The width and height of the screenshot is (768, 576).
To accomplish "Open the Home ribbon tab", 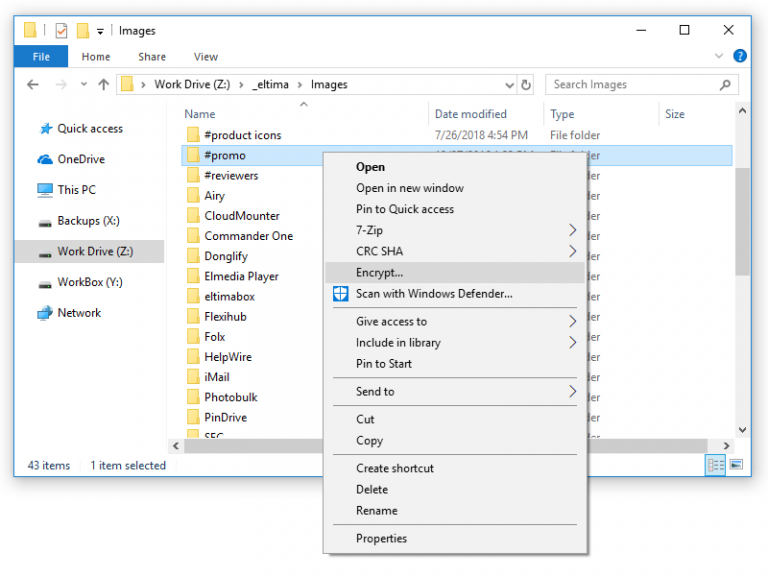I will click(96, 57).
